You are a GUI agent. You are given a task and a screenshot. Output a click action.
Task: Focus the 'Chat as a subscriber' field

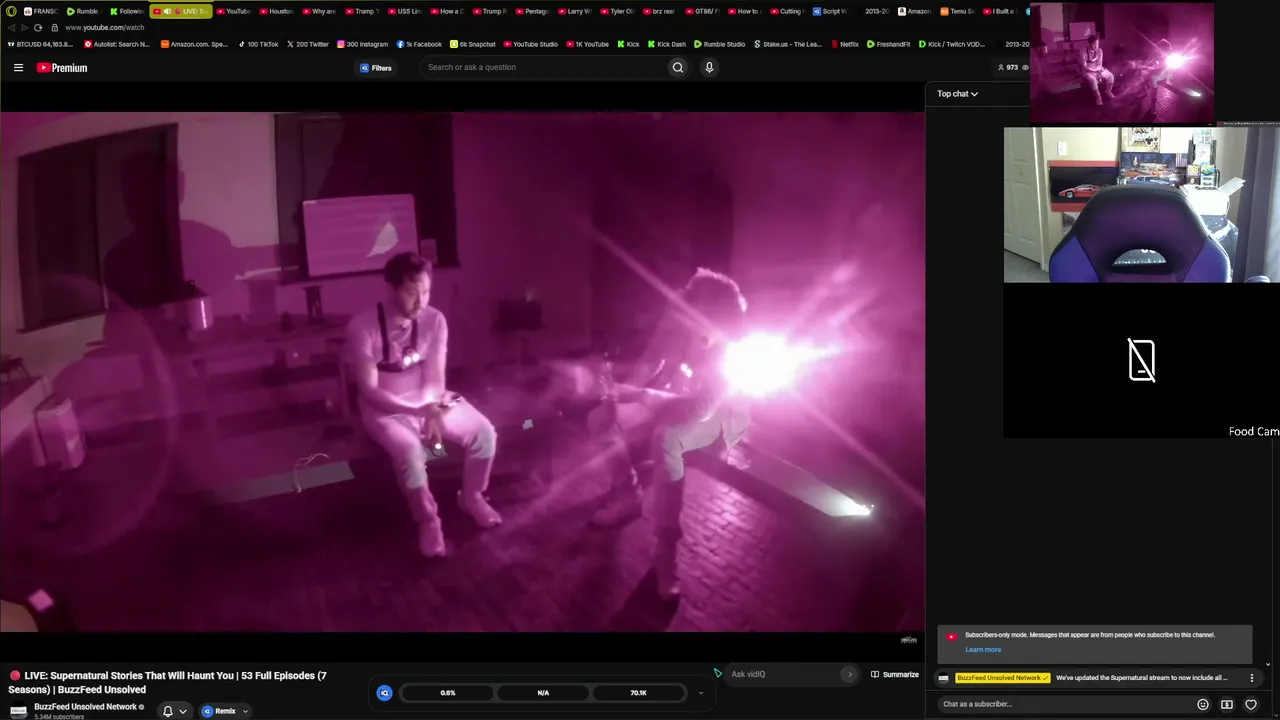1065,704
